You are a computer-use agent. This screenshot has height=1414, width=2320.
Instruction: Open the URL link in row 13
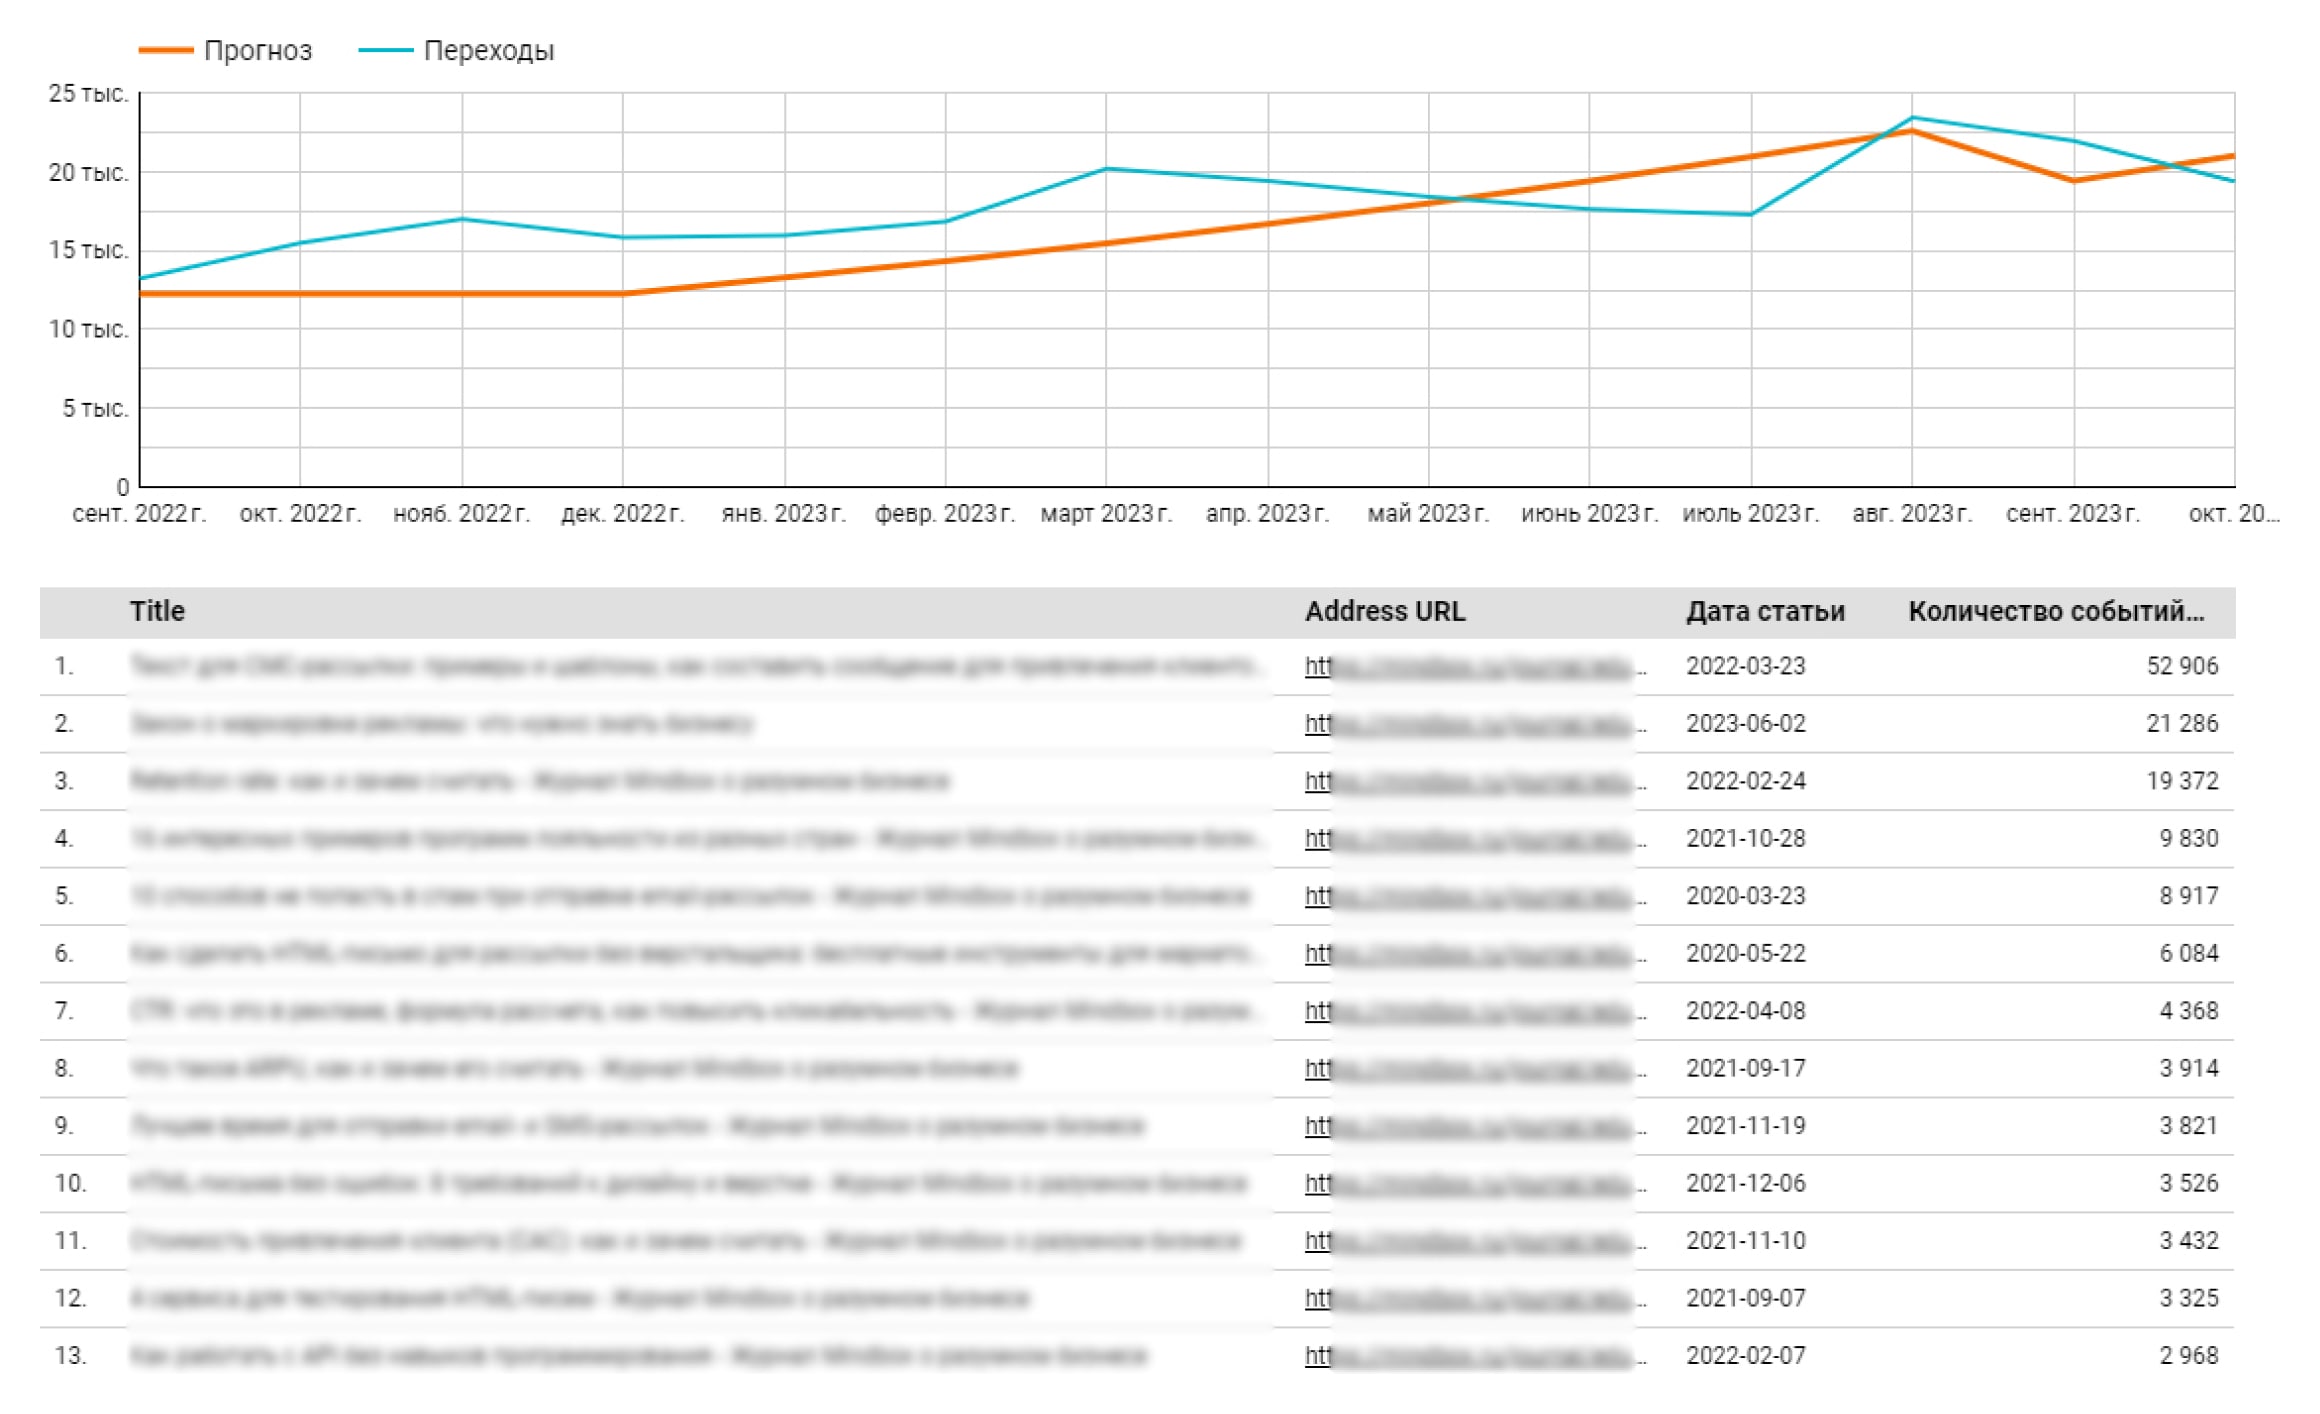click(1475, 1356)
